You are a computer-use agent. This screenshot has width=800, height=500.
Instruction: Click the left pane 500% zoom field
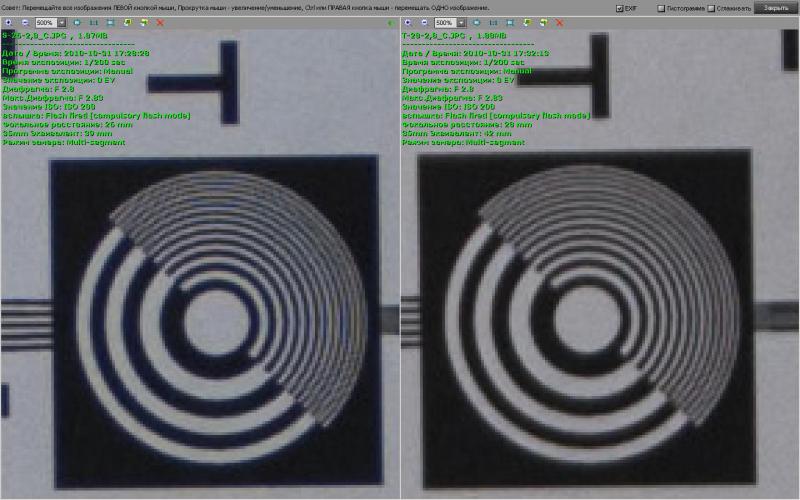click(x=46, y=23)
